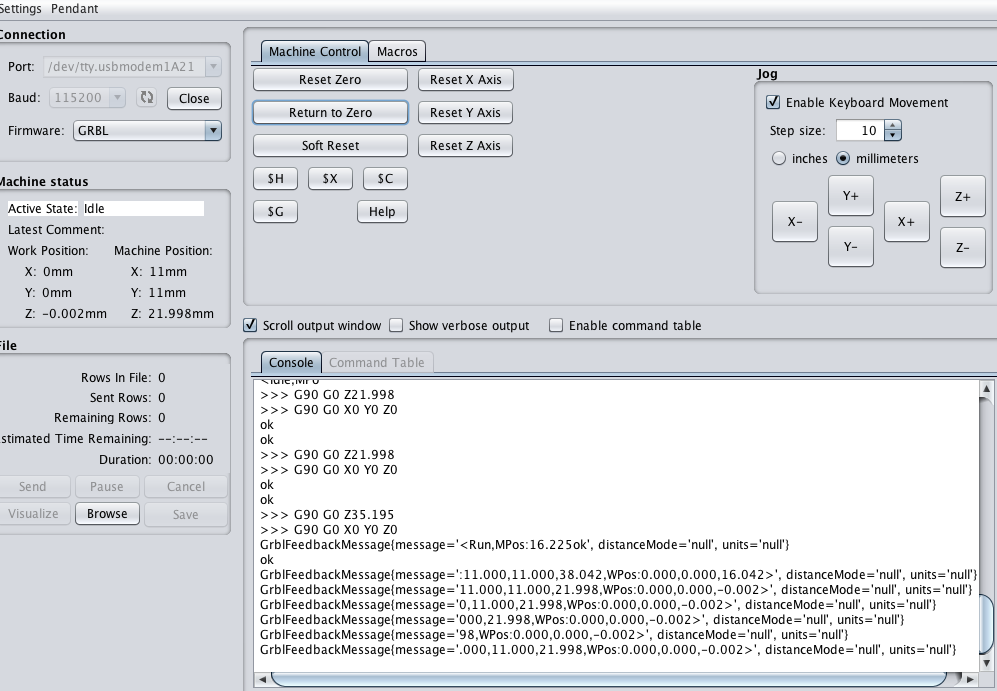Screen dimensions: 997x691
Task: Click the $G parser state button
Action: [x=275, y=212]
